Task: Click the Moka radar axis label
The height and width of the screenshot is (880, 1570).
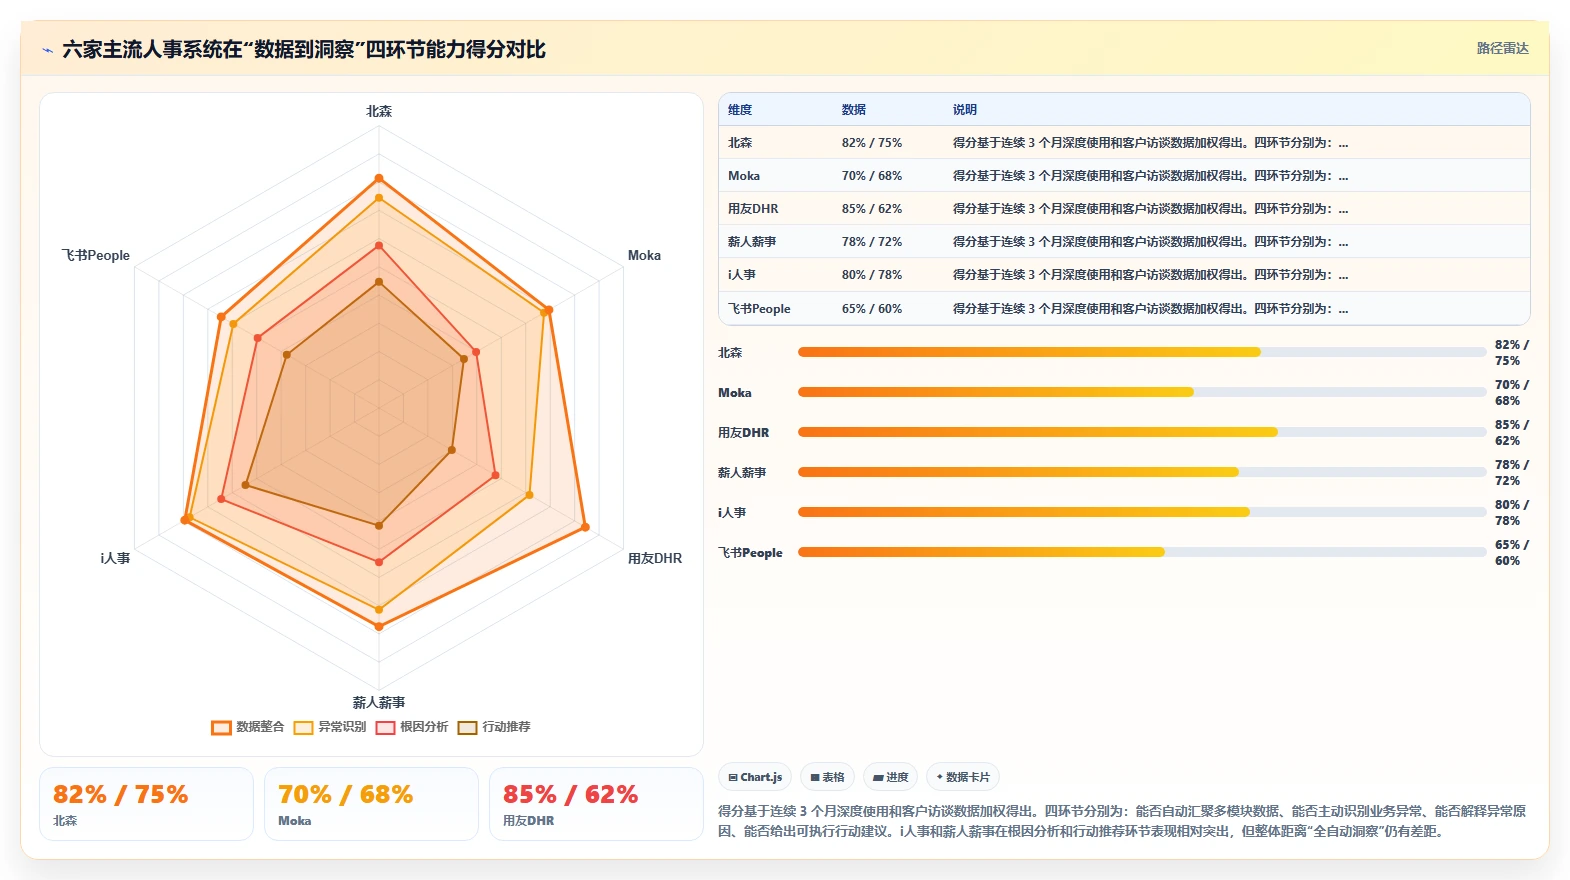Action: coord(644,255)
